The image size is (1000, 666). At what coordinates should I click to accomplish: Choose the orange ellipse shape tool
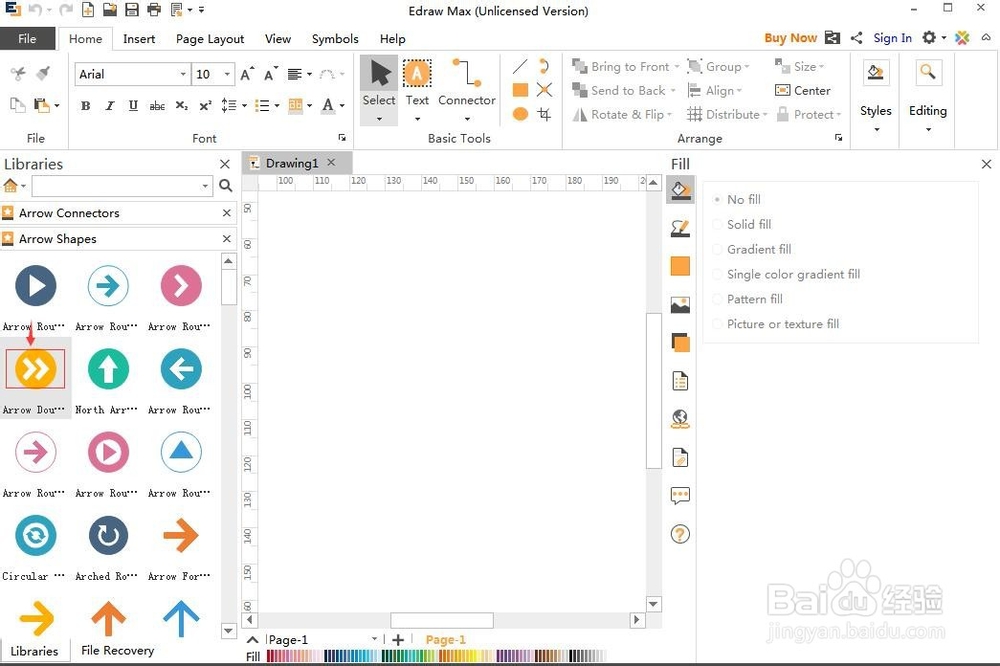[520, 114]
